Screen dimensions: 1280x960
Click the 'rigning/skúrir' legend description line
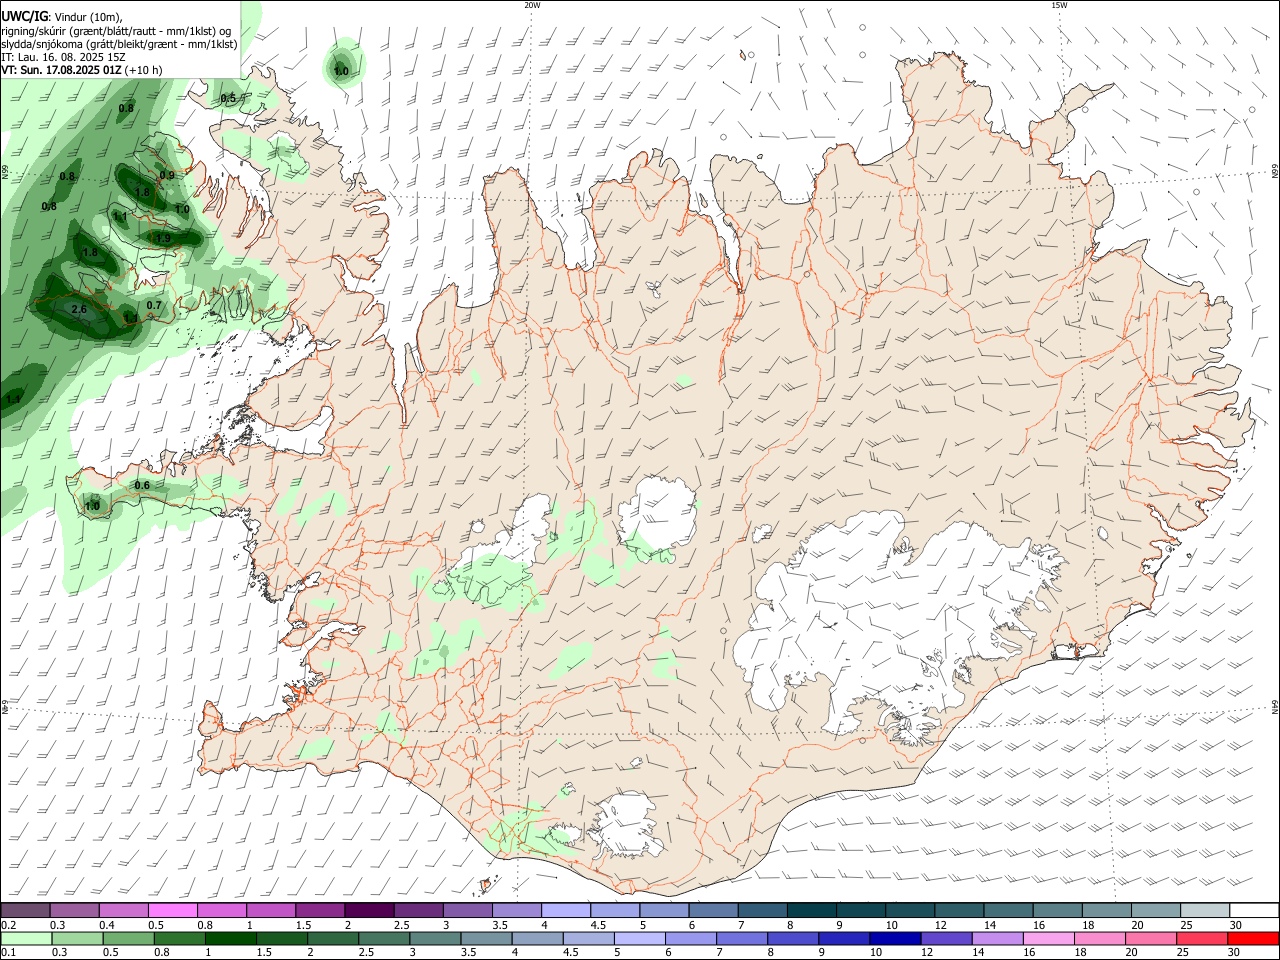point(116,31)
